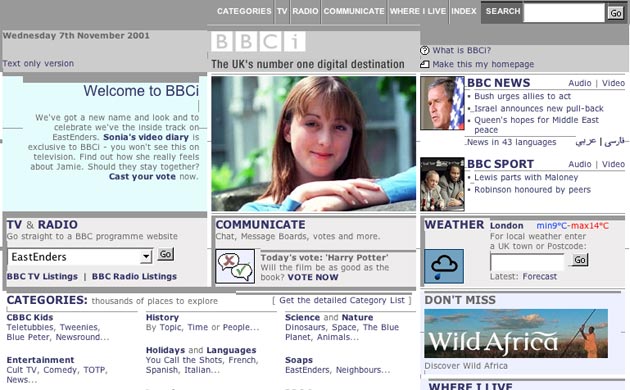Click the London weather location text
Viewport: 630px width, 390px height.
pos(506,226)
